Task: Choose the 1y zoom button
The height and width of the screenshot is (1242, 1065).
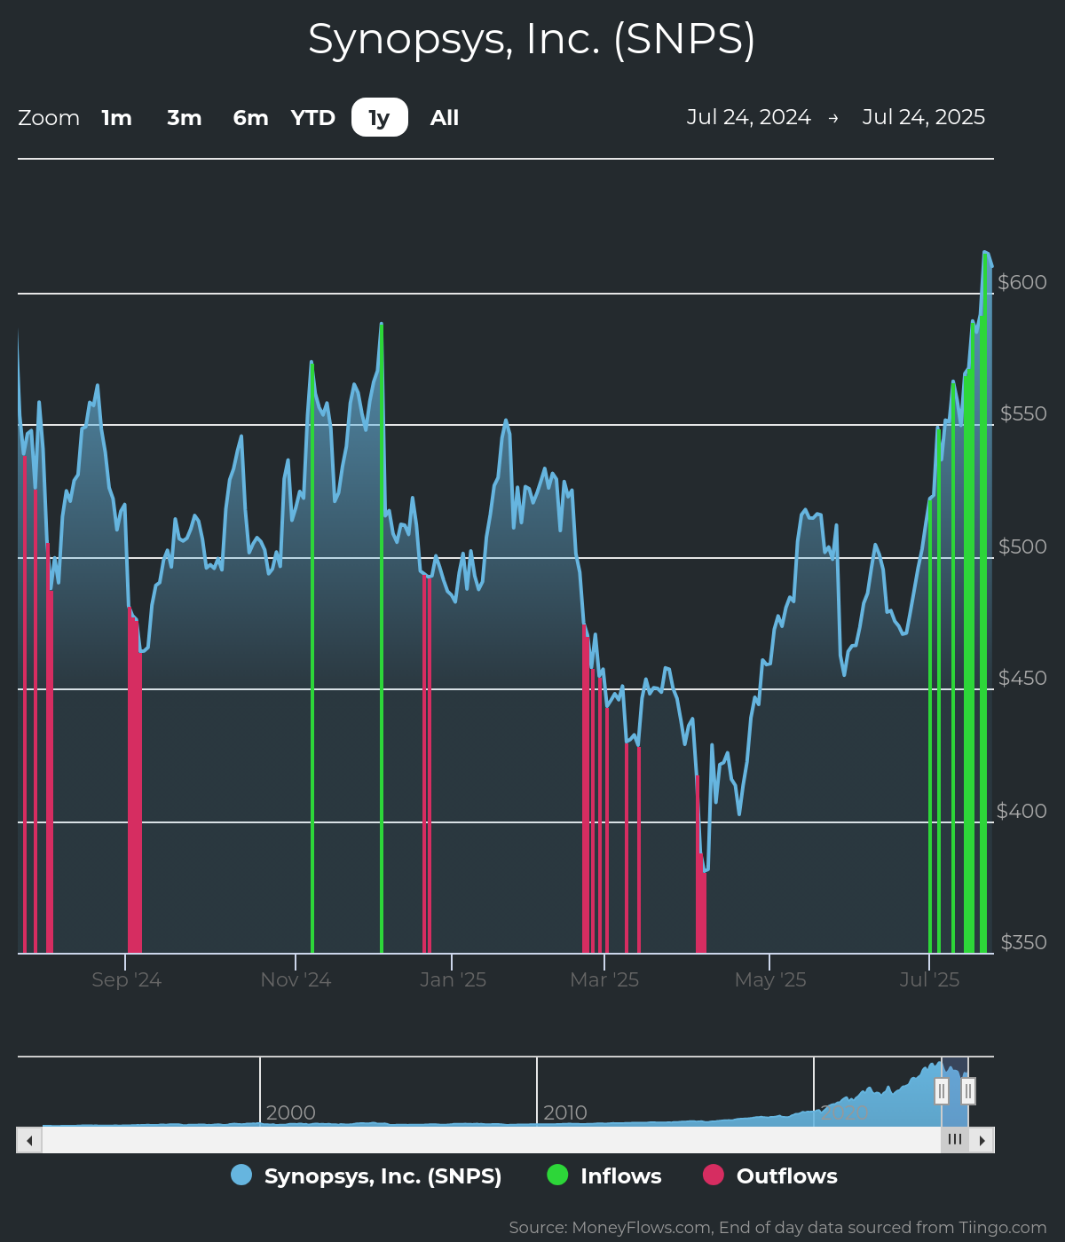Action: [379, 118]
